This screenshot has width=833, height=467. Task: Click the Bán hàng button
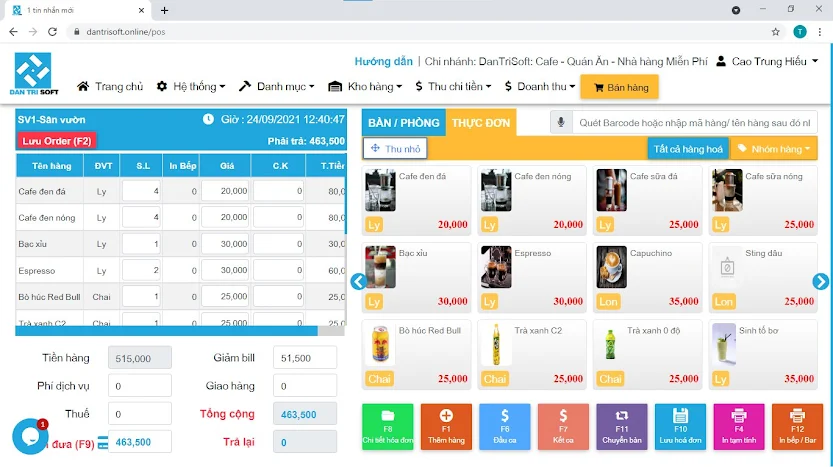(619, 87)
